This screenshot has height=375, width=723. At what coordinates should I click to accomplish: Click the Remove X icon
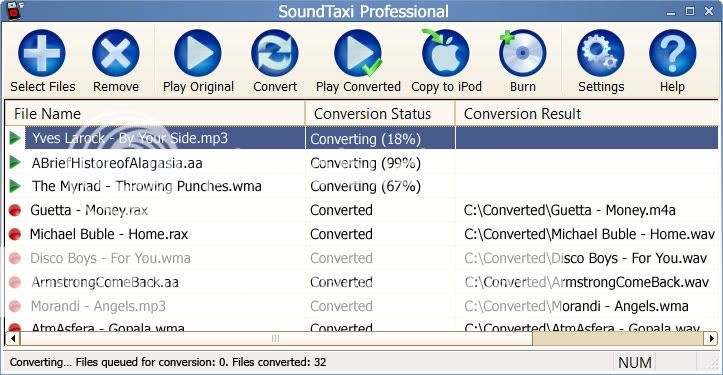(116, 54)
